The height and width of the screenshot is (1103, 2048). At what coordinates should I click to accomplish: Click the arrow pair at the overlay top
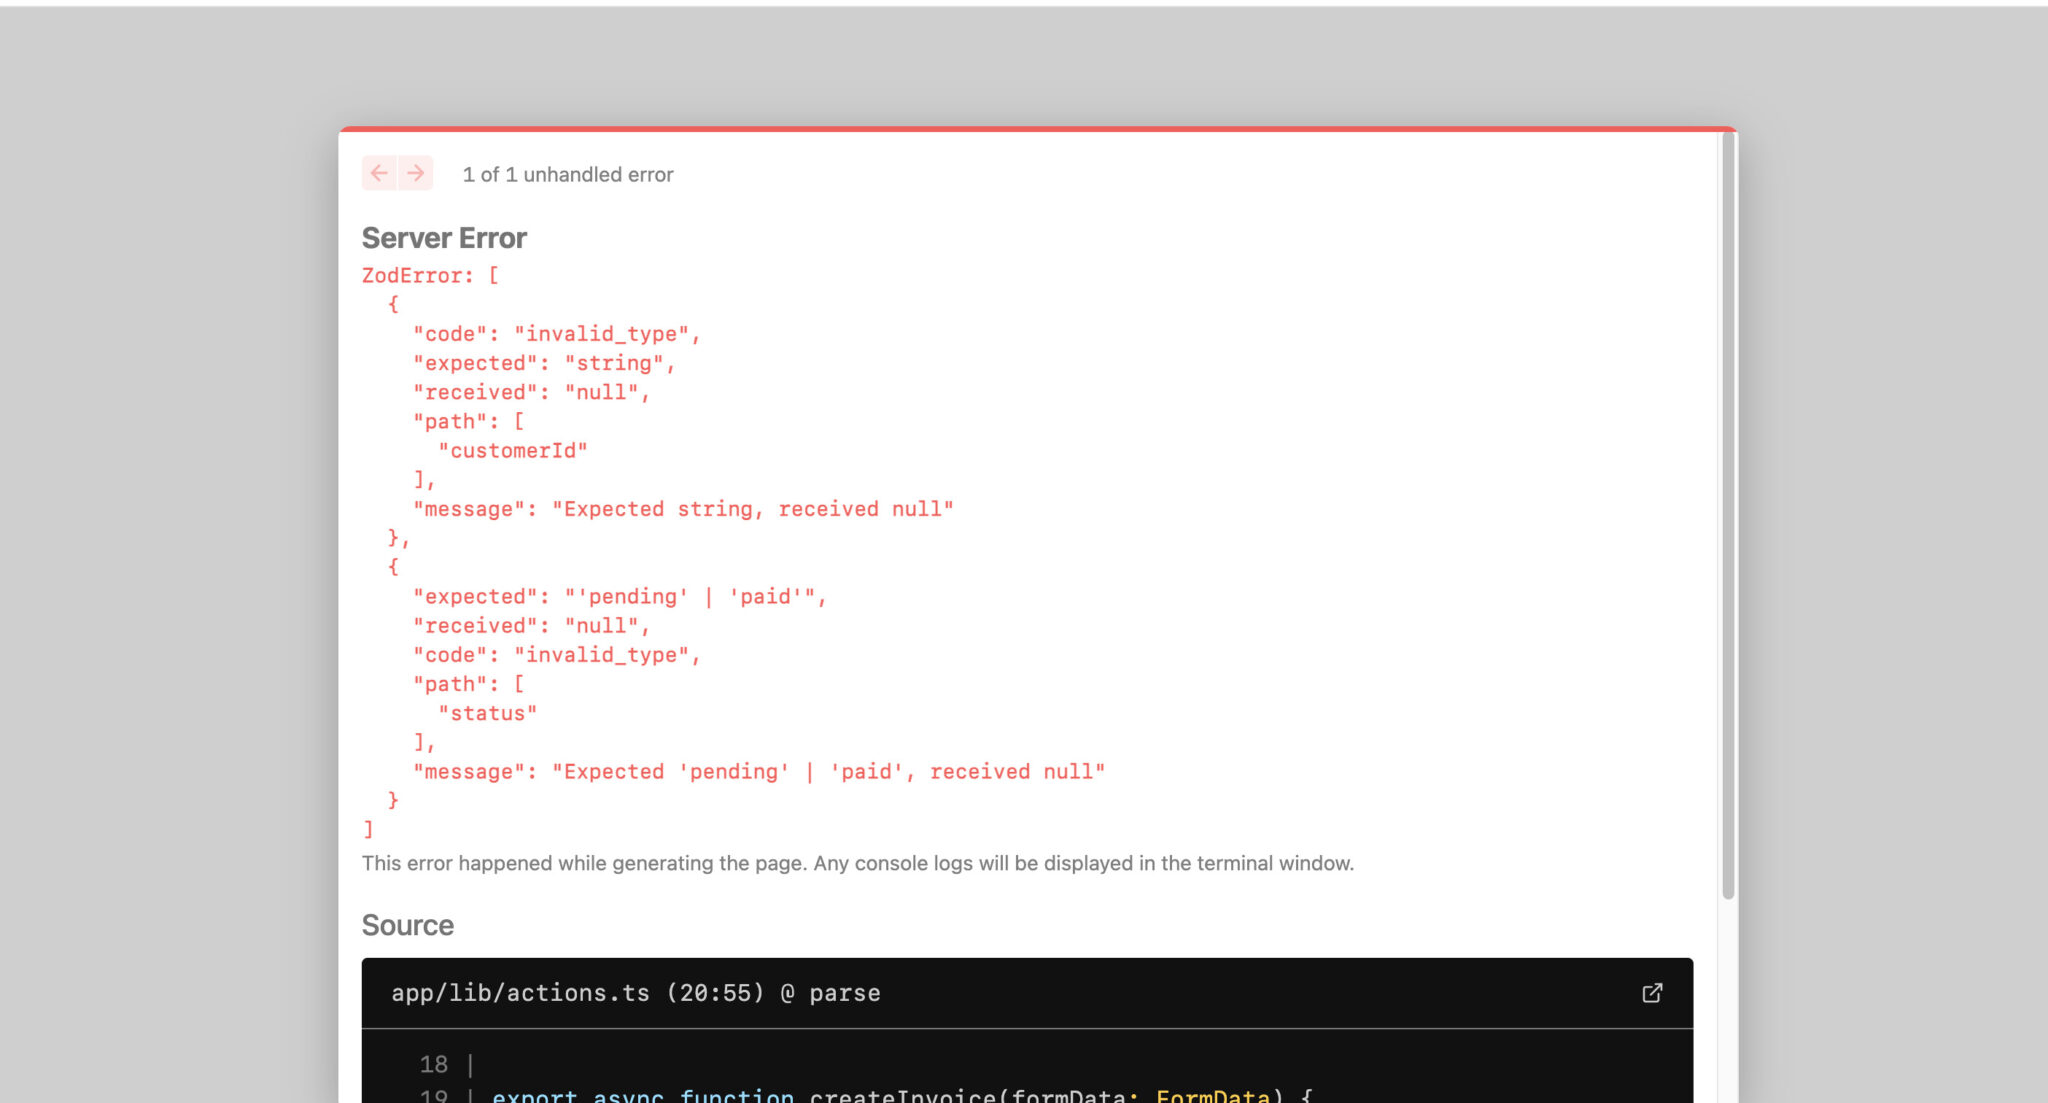click(397, 173)
